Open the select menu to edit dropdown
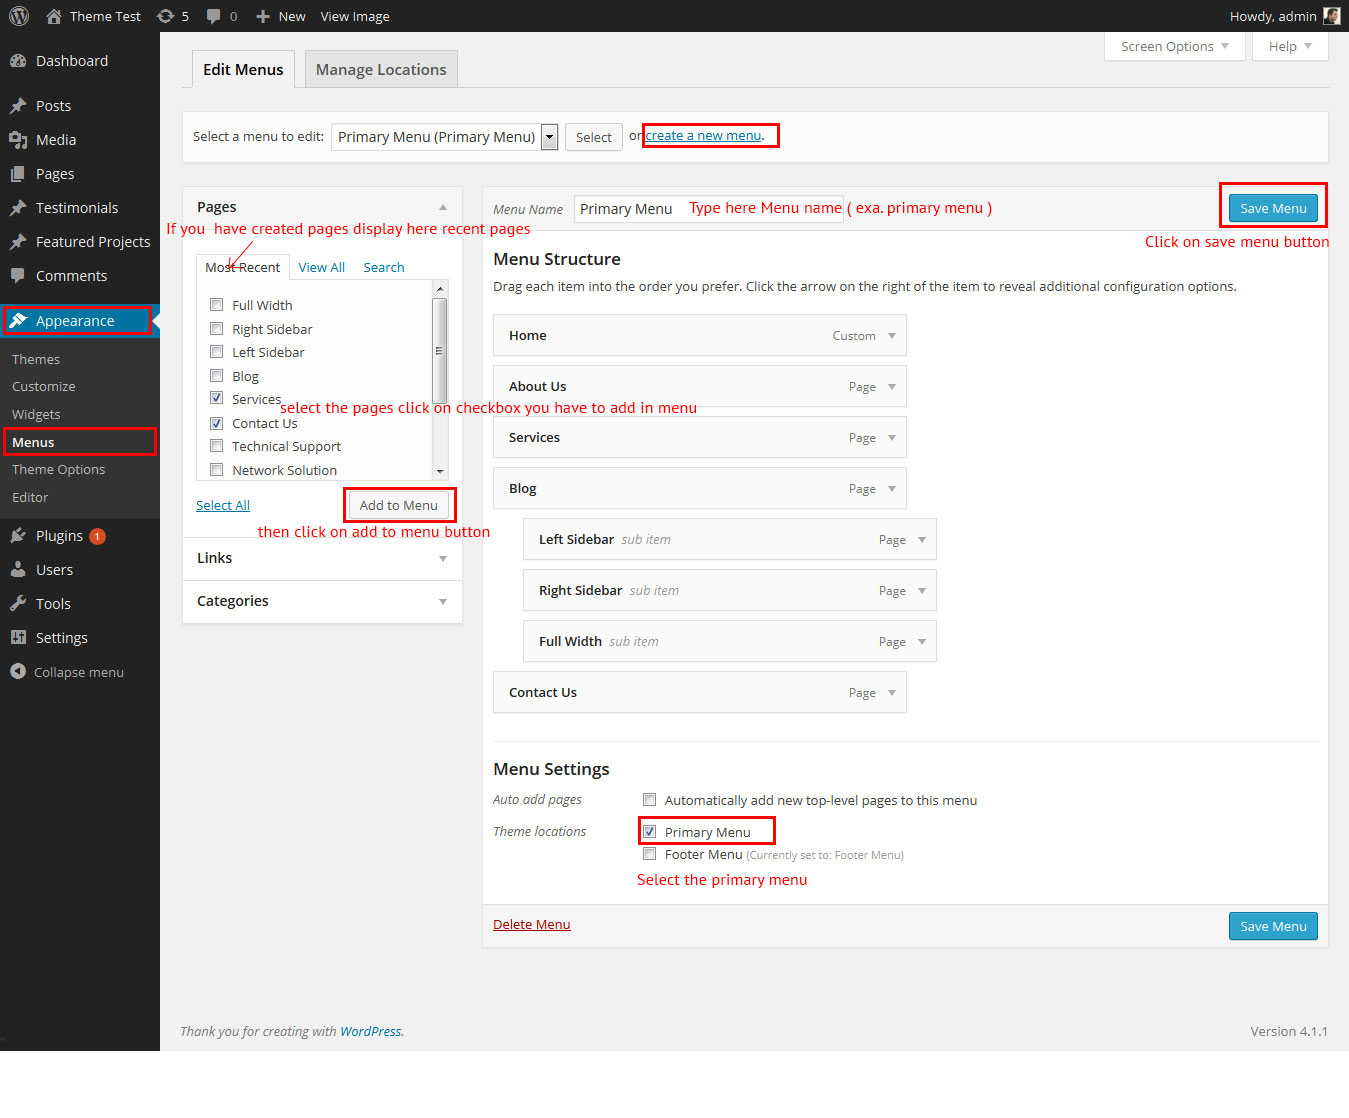The width and height of the screenshot is (1349, 1118). point(444,137)
